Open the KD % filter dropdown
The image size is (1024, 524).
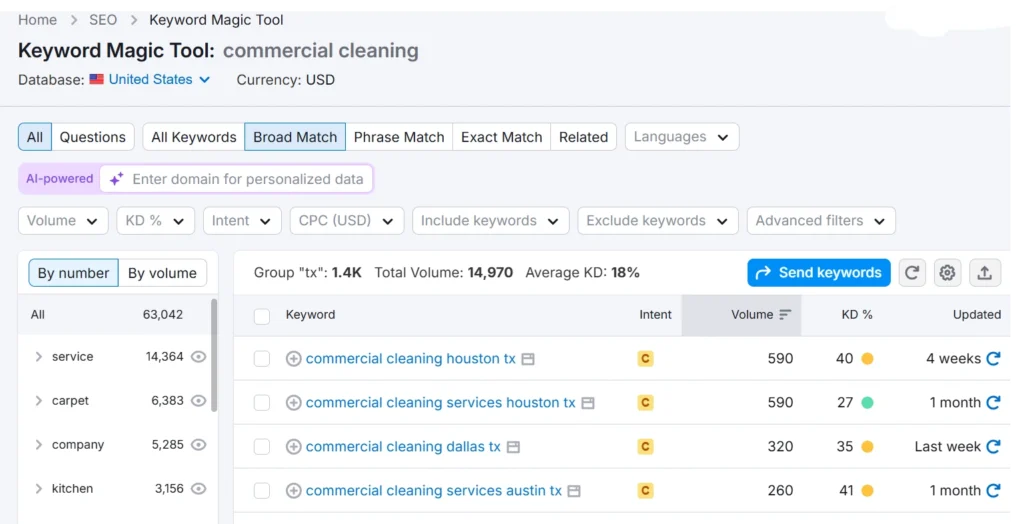155,221
